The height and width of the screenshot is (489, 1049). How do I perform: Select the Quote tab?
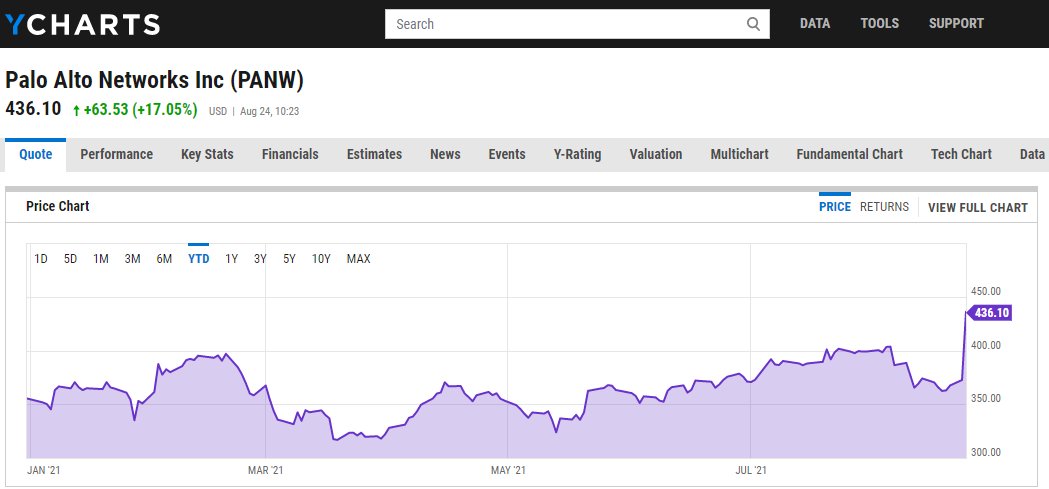(x=35, y=155)
